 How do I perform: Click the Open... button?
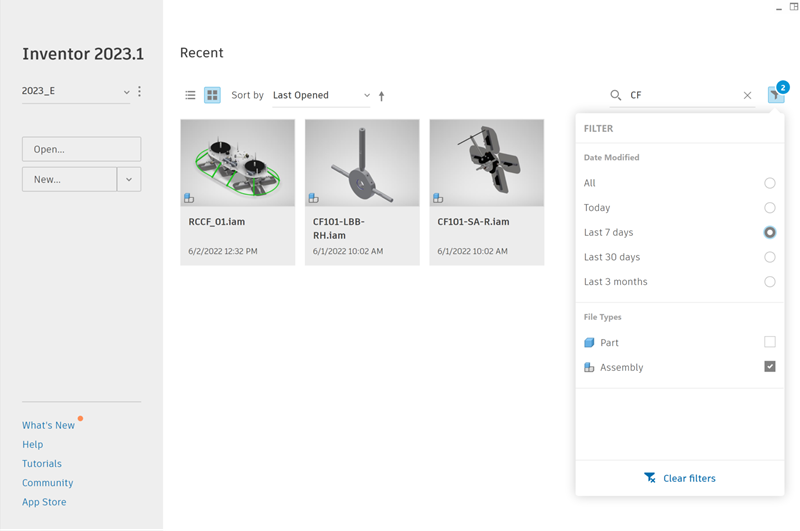[81, 149]
